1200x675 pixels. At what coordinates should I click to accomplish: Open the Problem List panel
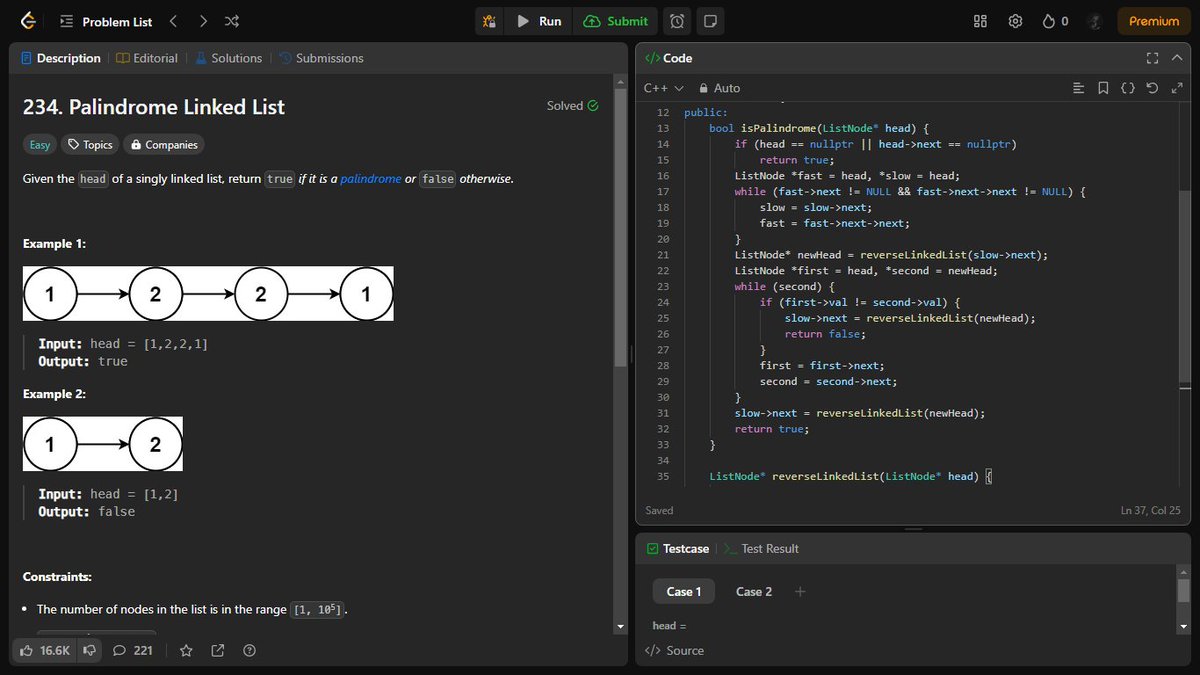pos(106,21)
